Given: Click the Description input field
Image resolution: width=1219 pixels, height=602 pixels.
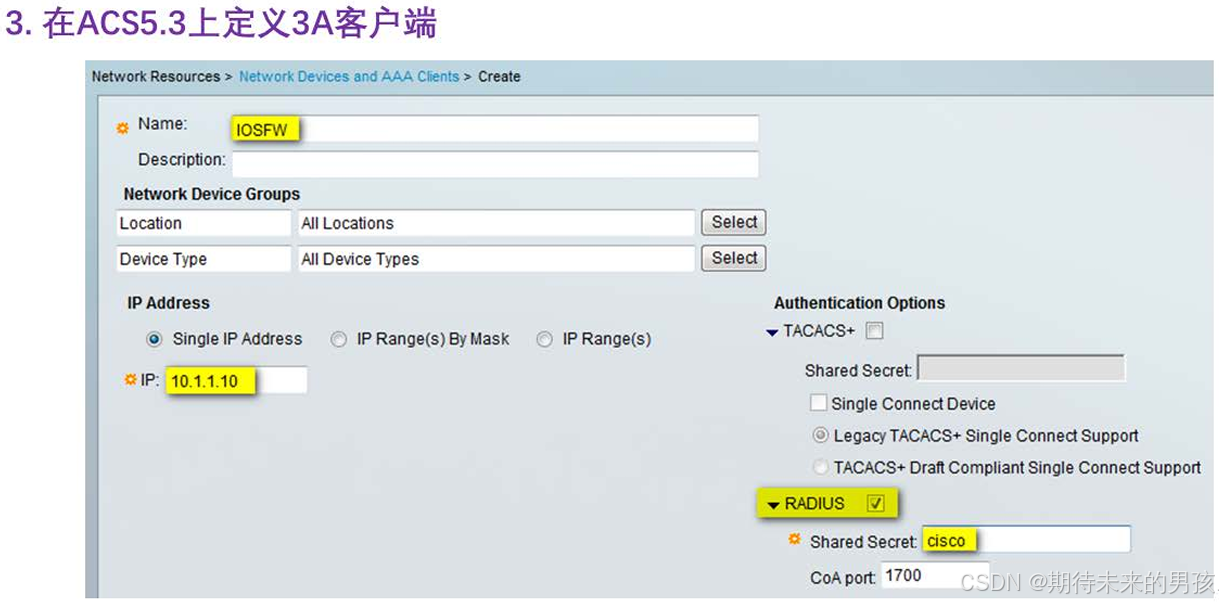Looking at the screenshot, I should pos(494,164).
